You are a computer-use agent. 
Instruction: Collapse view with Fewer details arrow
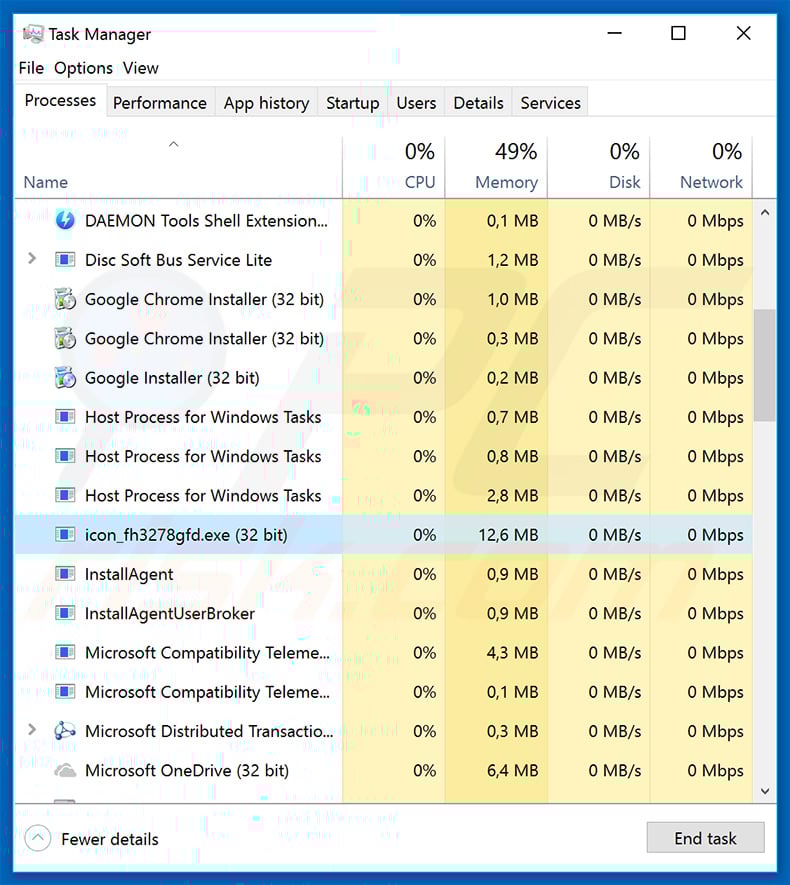click(x=38, y=838)
